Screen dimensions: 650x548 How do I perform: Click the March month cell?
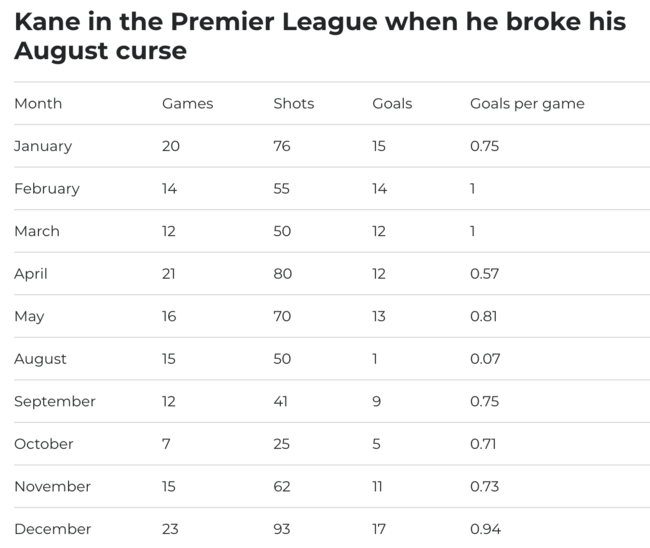(37, 231)
